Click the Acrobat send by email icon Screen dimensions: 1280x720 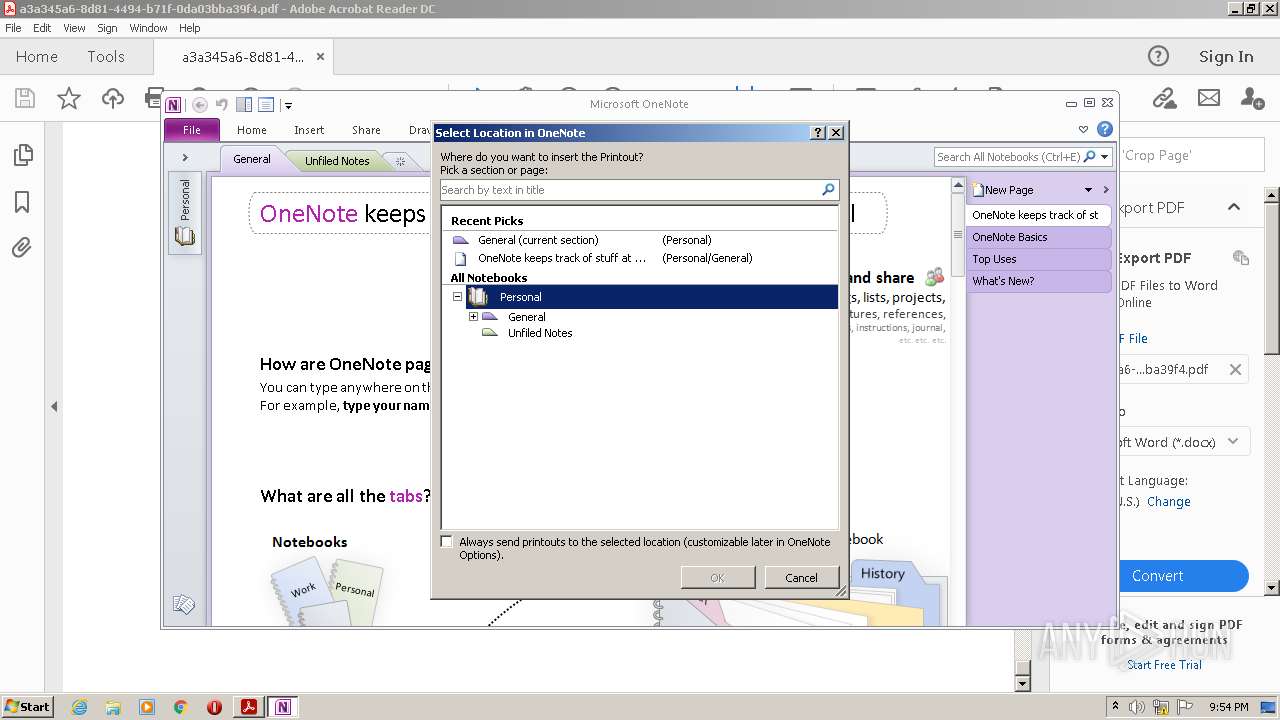pyautogui.click(x=1209, y=98)
